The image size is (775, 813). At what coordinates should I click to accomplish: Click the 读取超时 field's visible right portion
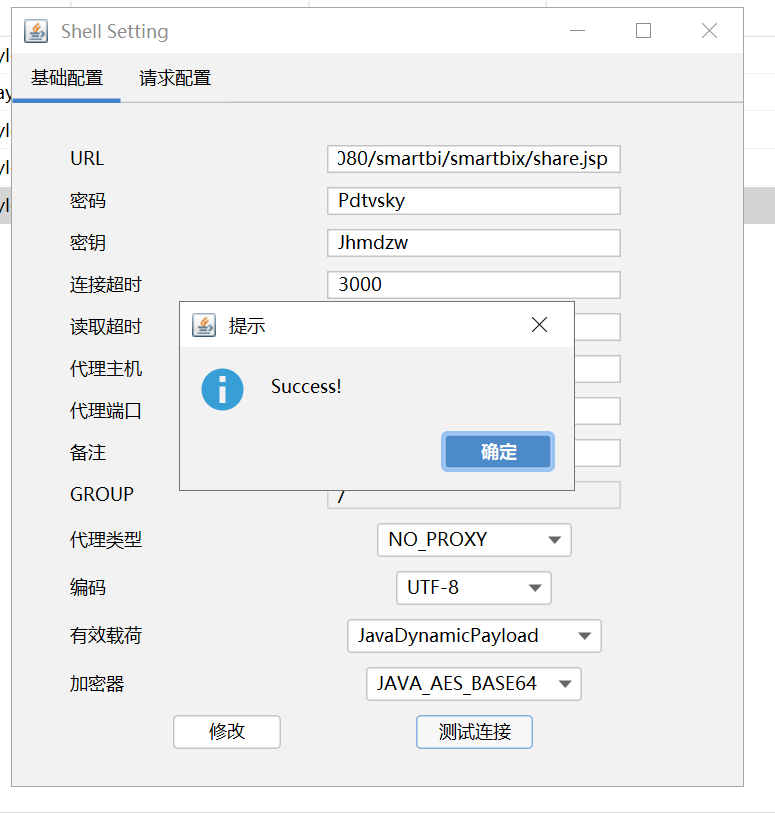click(598, 327)
